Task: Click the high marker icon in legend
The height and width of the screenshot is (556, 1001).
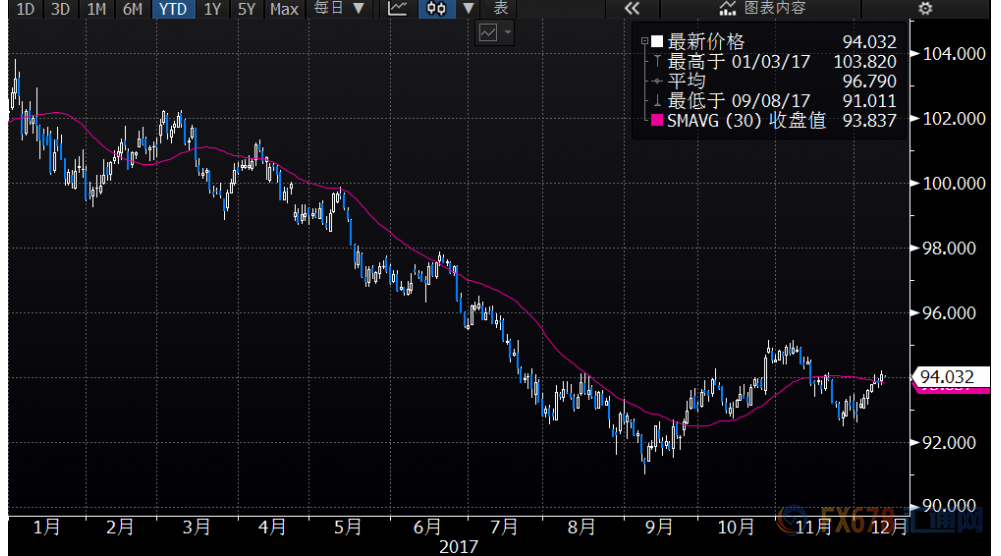Action: (656, 61)
